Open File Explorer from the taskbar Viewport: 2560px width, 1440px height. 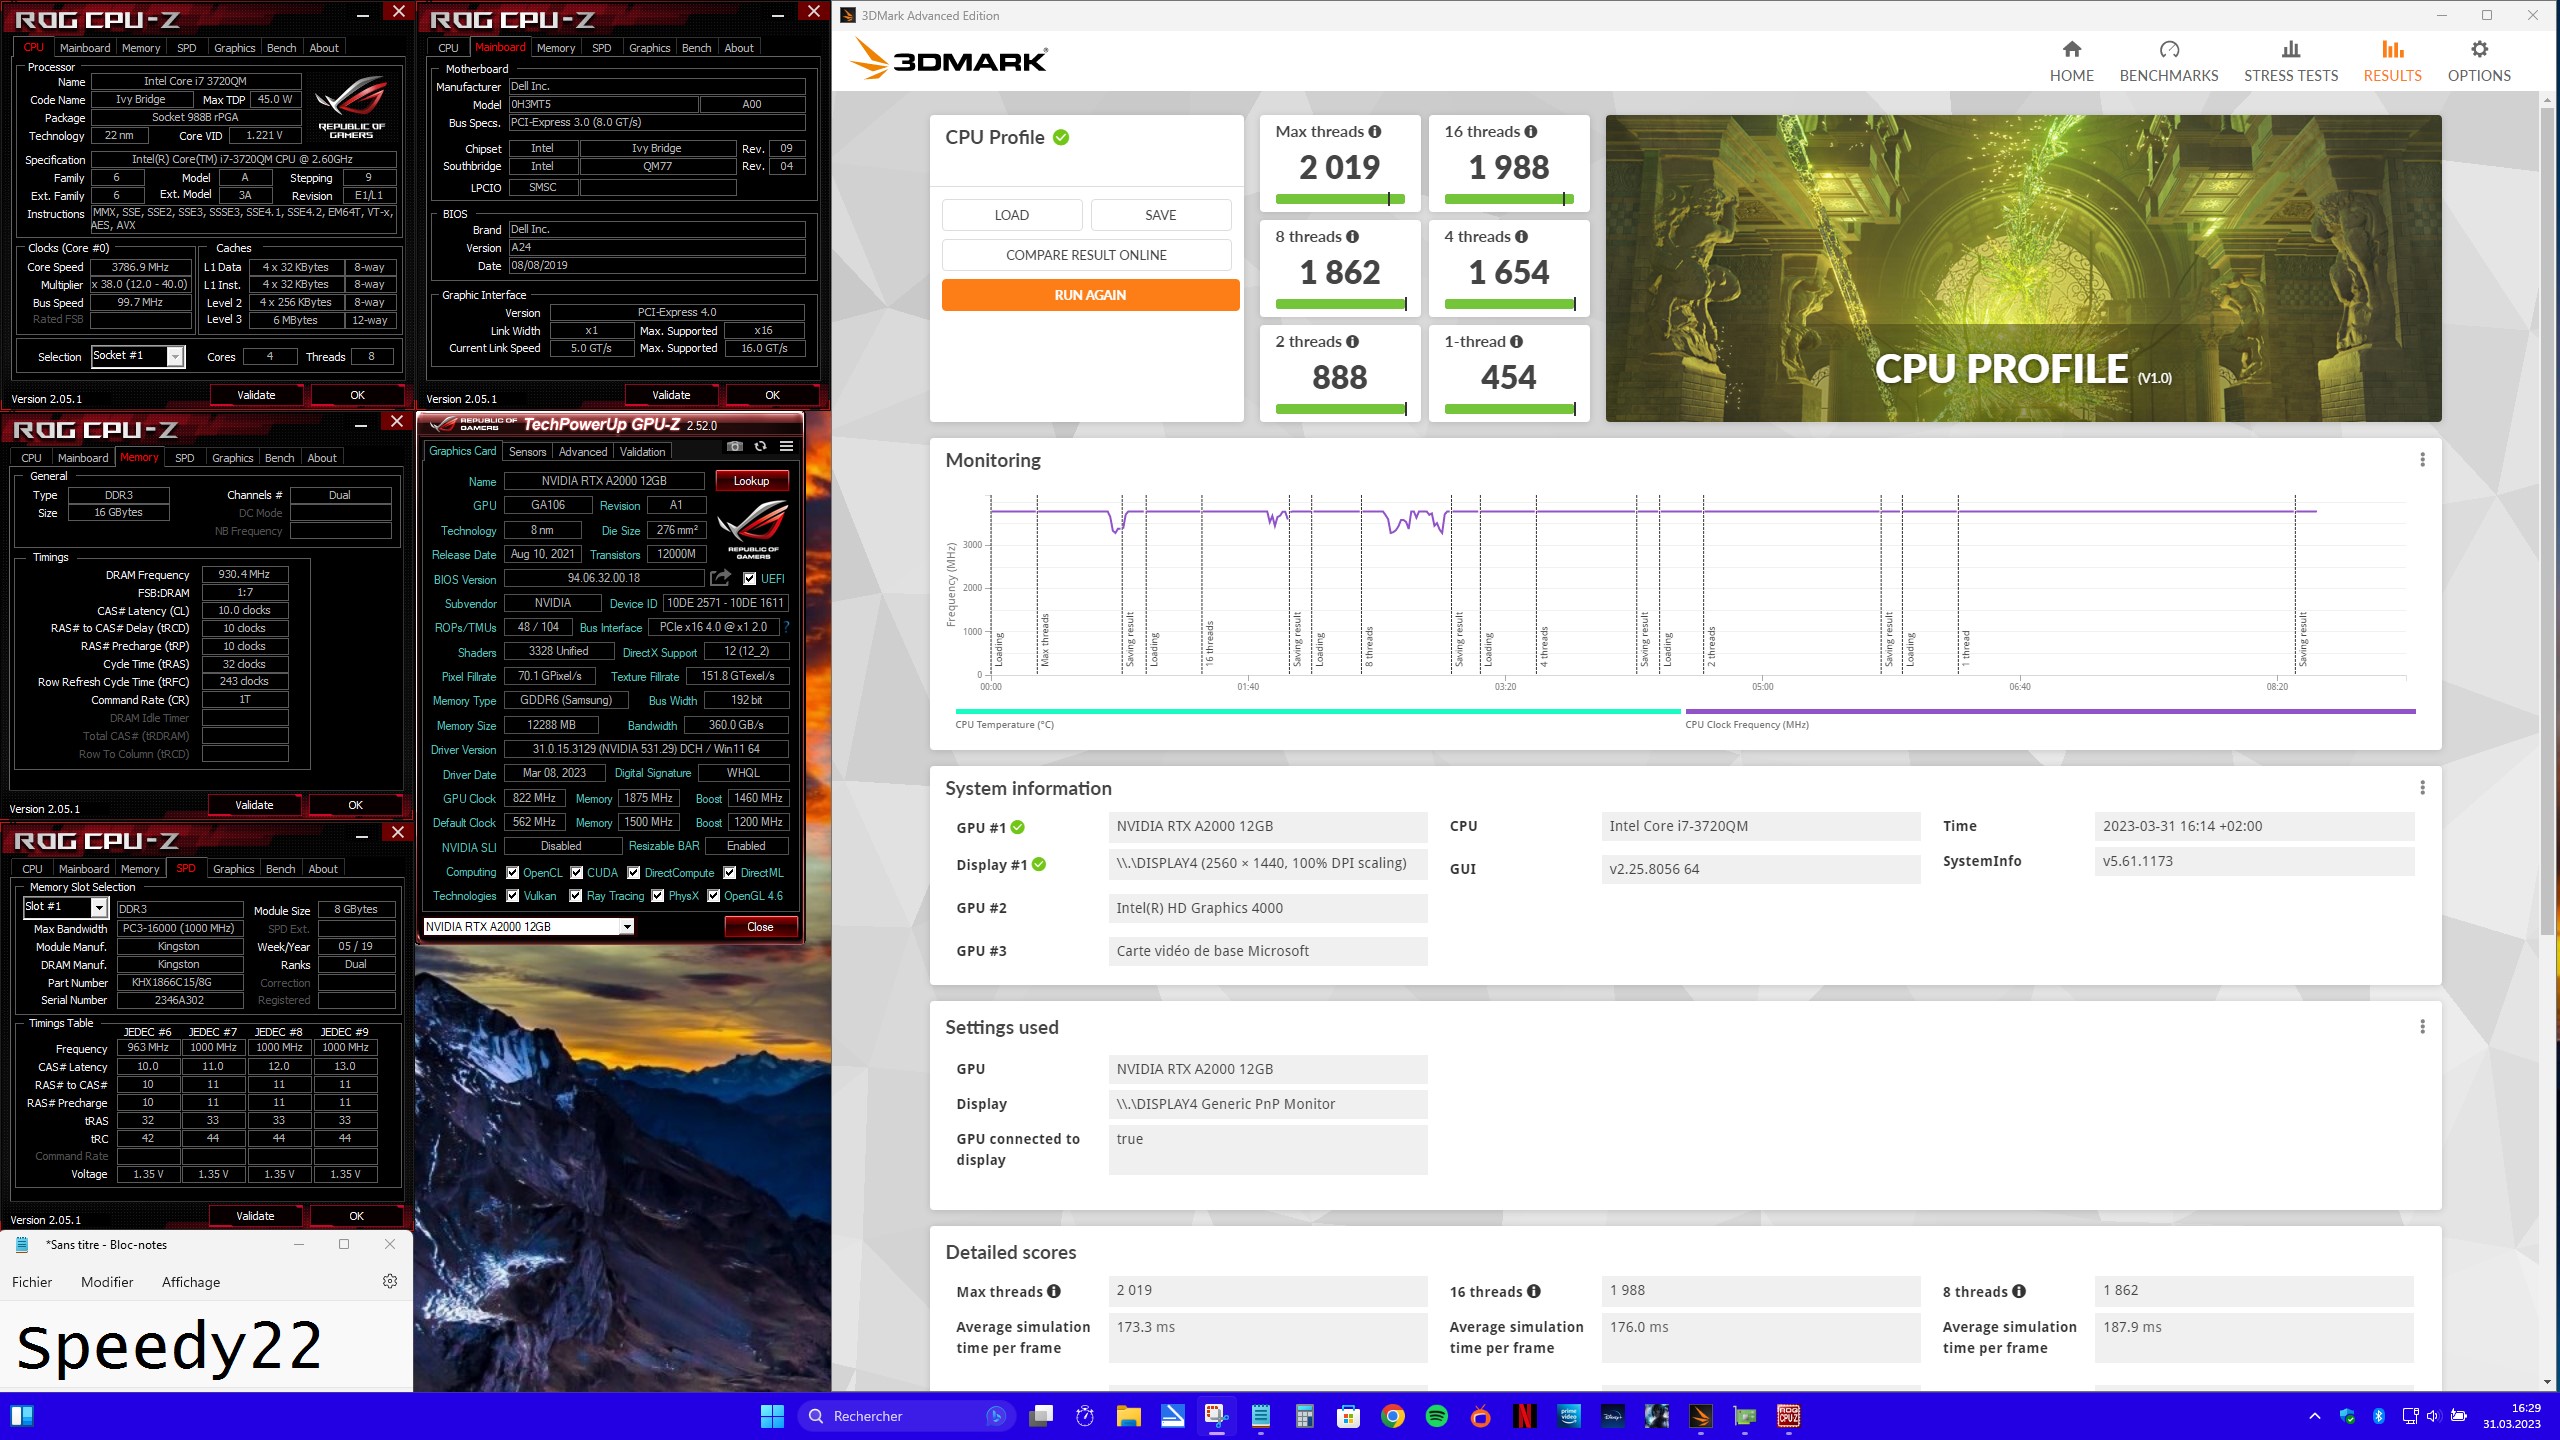pos(1129,1416)
